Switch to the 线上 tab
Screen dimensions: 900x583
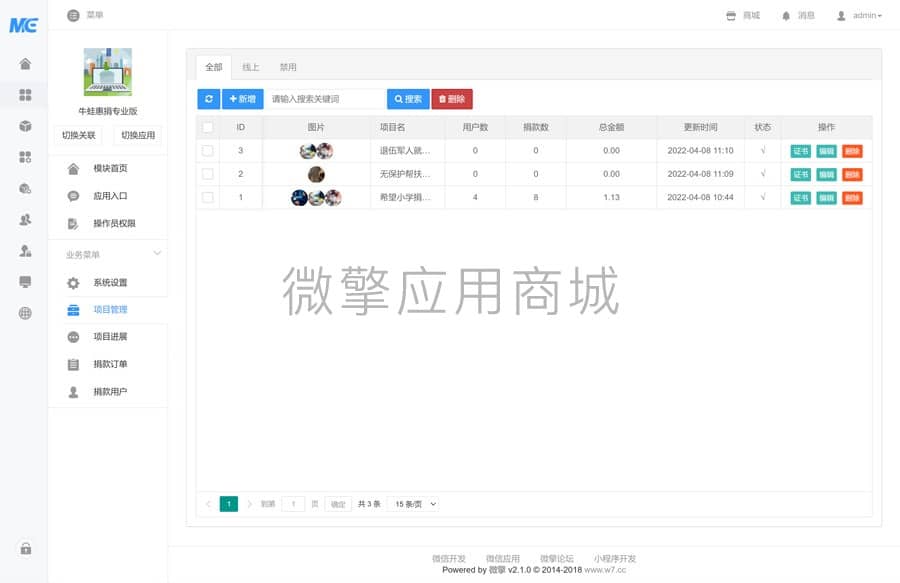(x=250, y=67)
